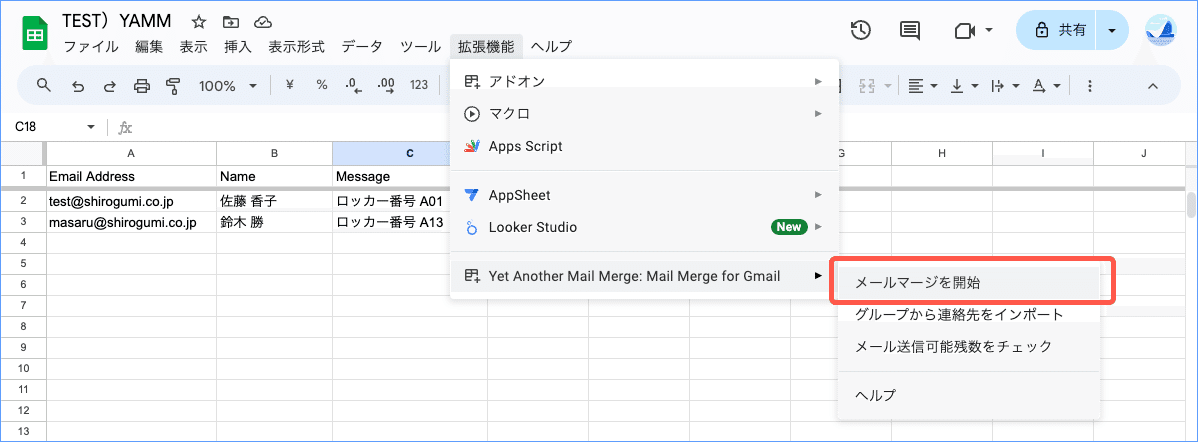
Task: Open the ファイル menu
Action: tap(91, 47)
